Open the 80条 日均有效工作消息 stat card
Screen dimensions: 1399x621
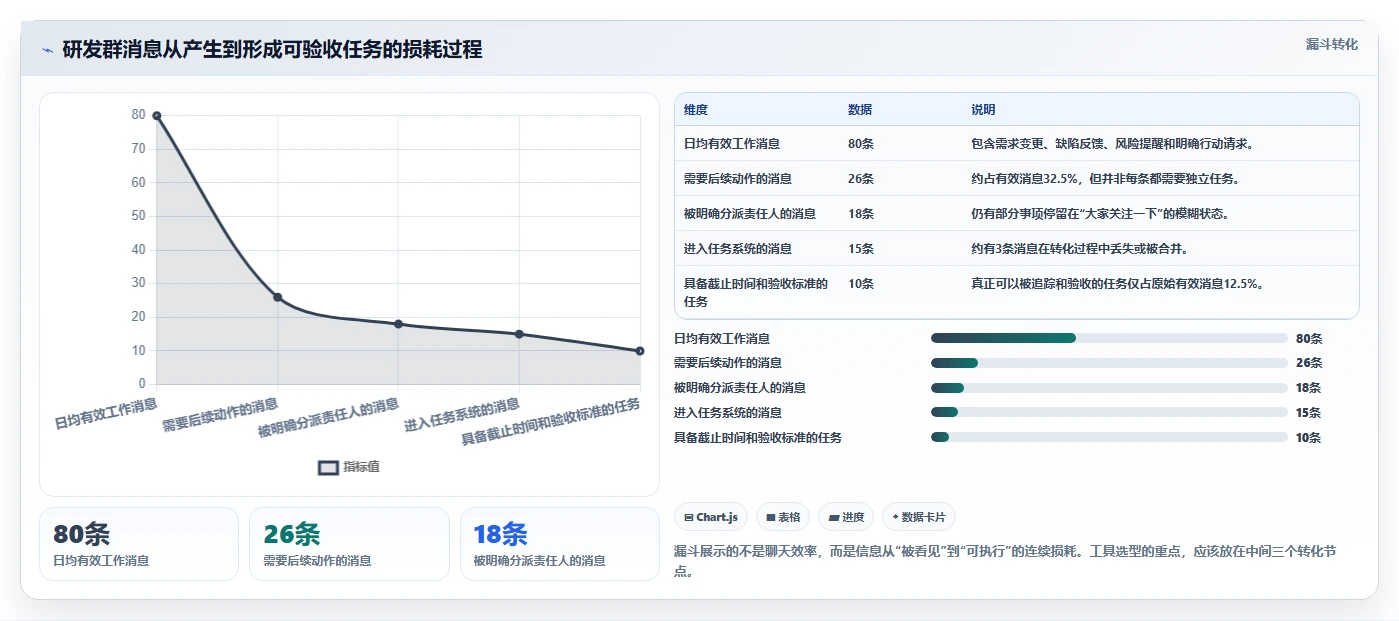coord(139,544)
